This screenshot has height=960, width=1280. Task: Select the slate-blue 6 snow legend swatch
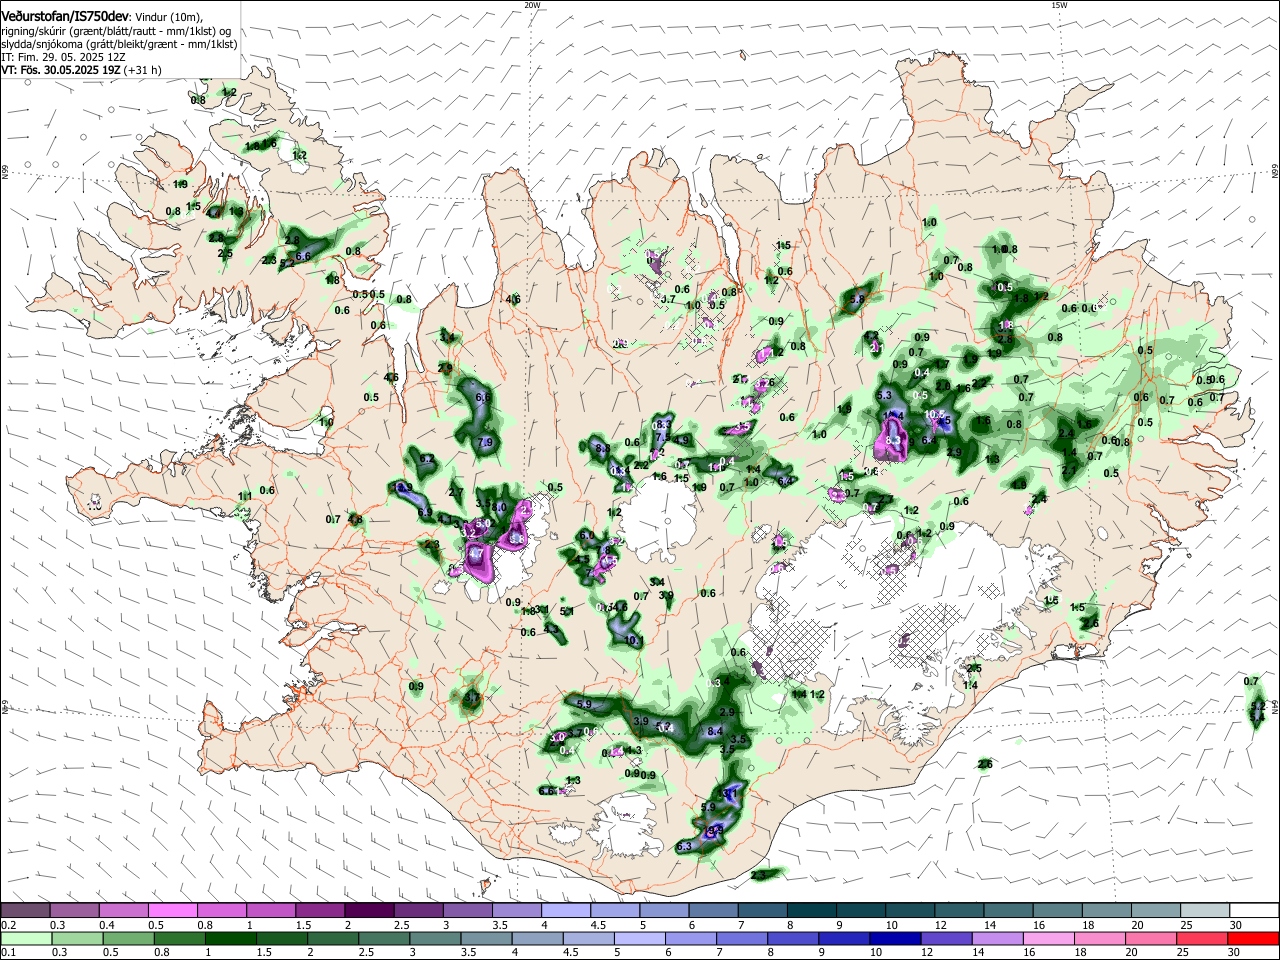click(x=713, y=910)
